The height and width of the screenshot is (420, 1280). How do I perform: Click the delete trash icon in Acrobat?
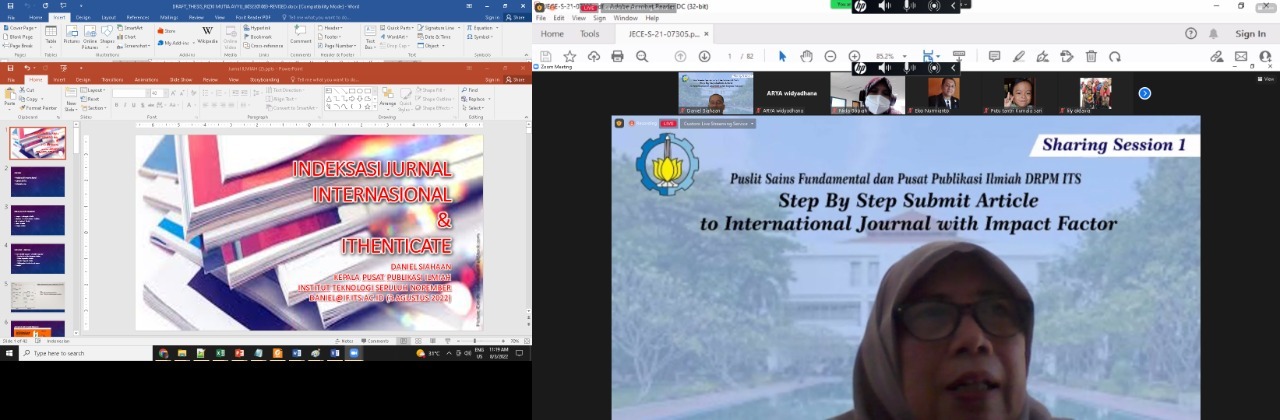[1091, 57]
